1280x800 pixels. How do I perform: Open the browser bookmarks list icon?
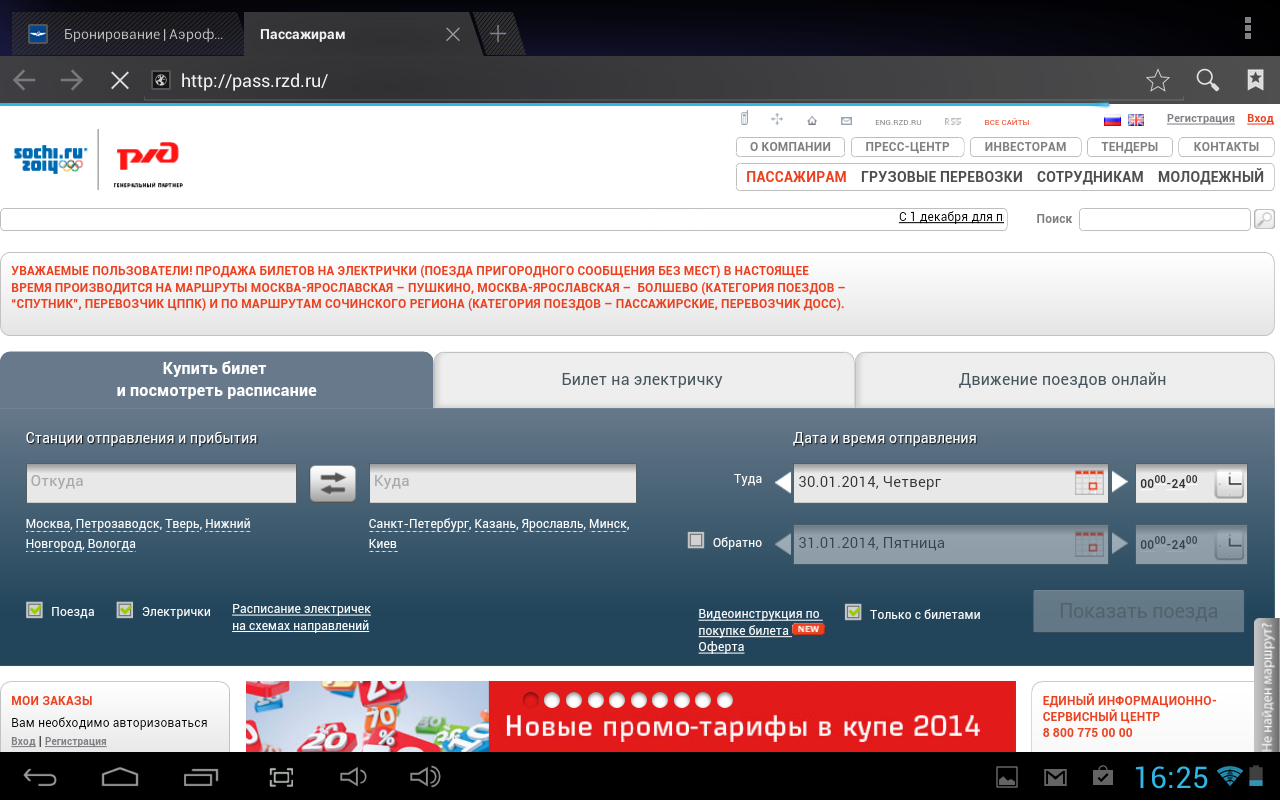pos(1255,81)
